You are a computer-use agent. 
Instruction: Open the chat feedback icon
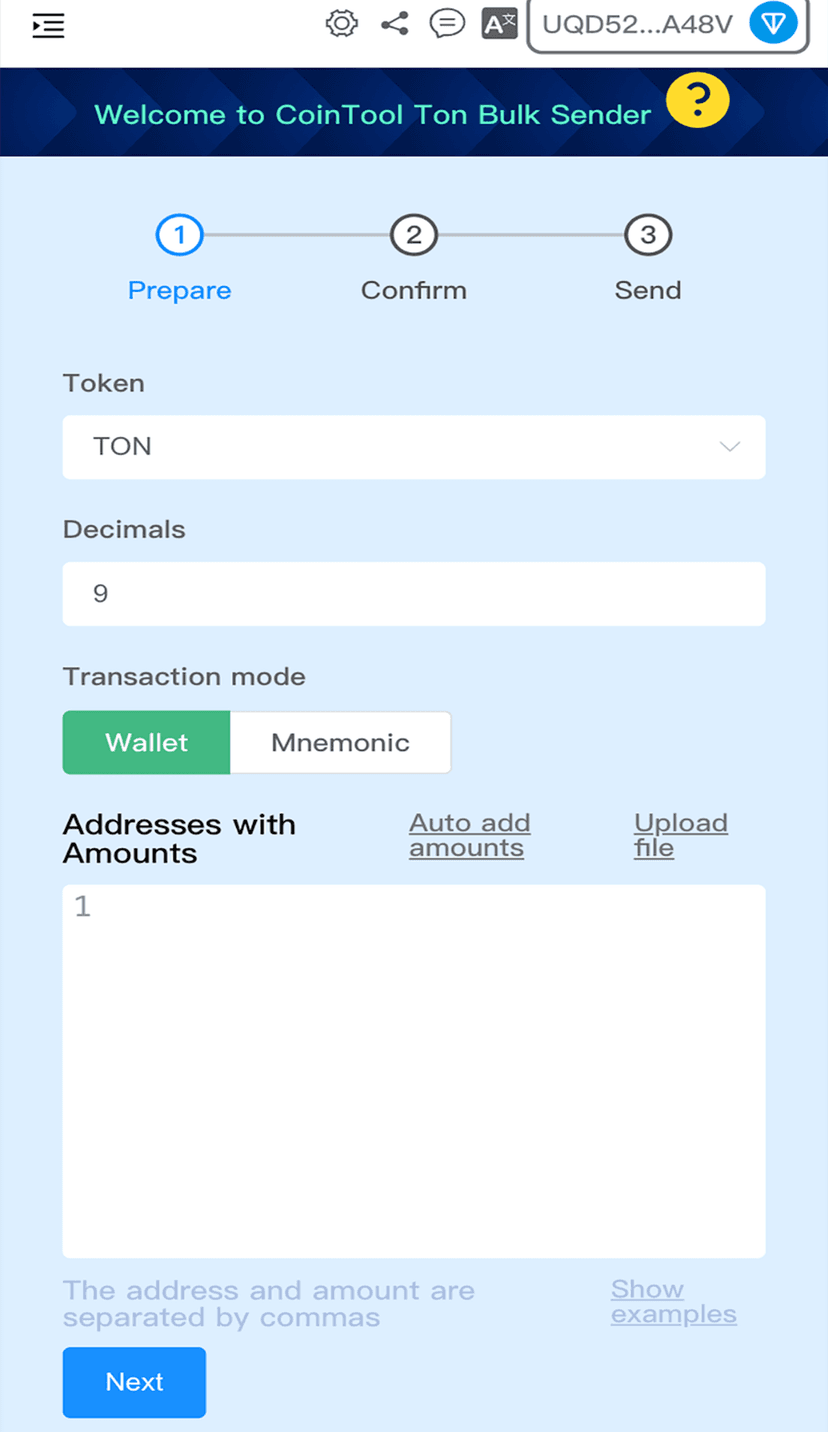[447, 24]
